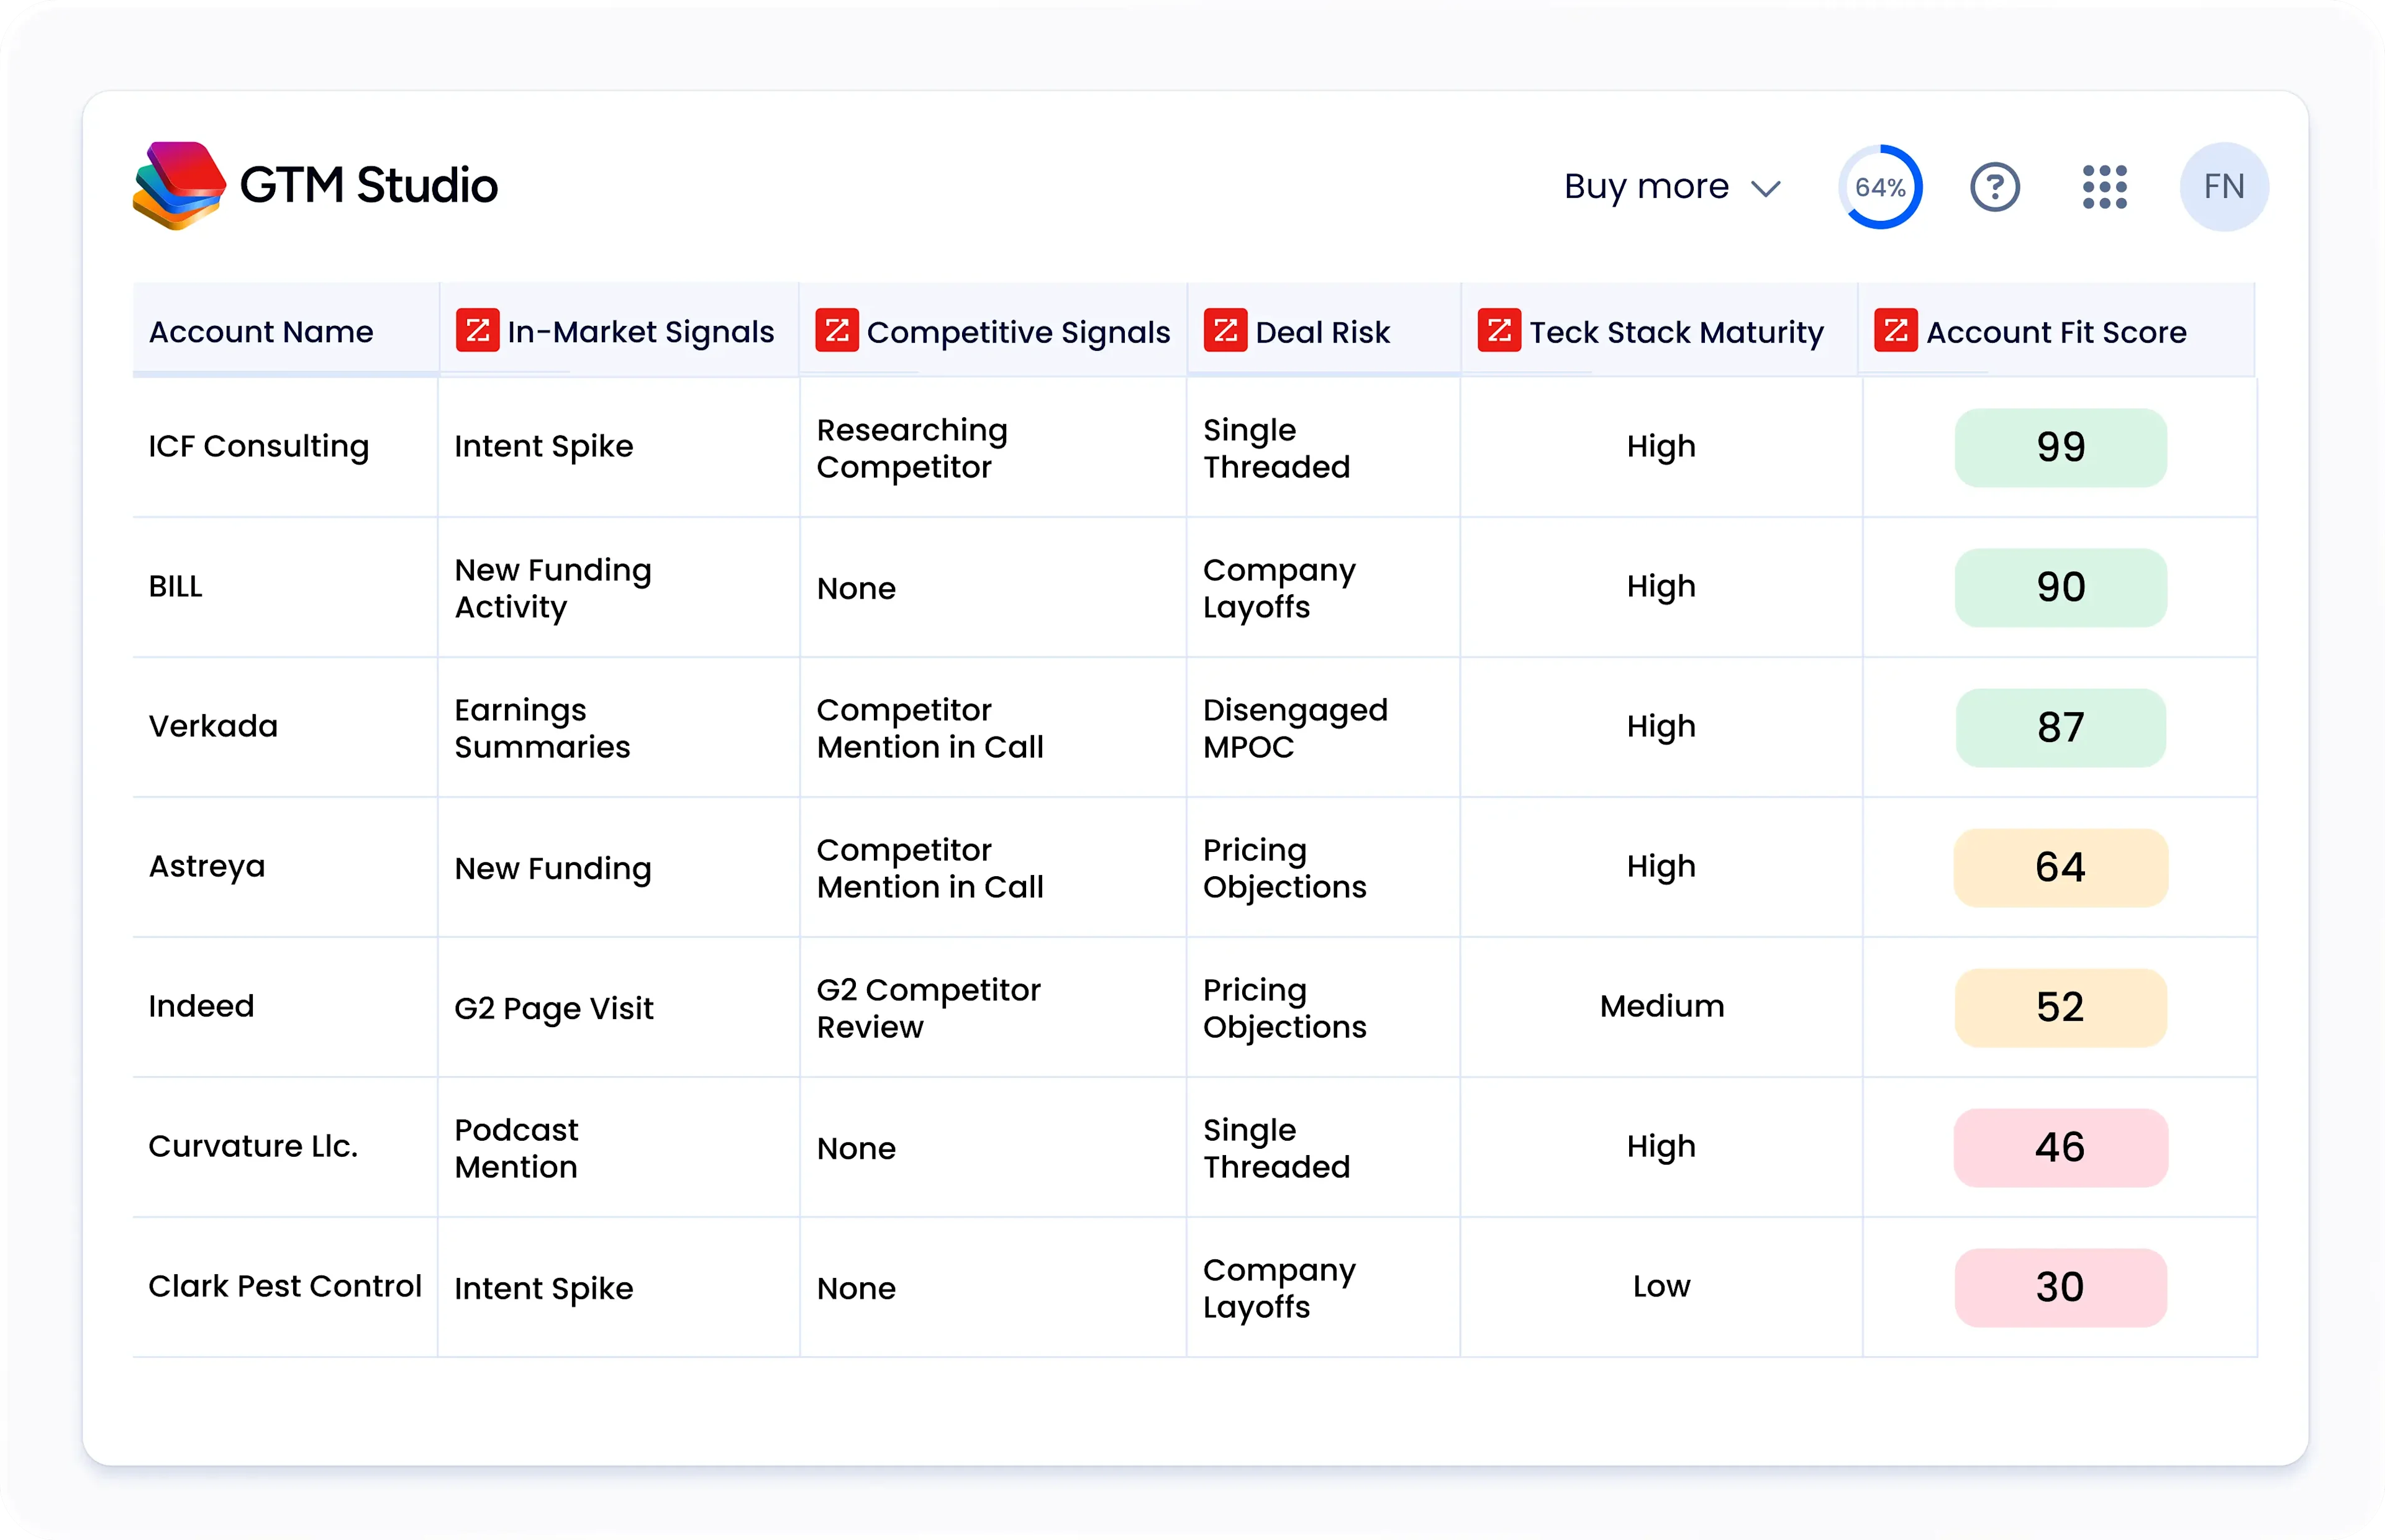The height and width of the screenshot is (1540, 2385).
Task: Click the ZoomInfo icon beside Account Fit Score
Action: [x=1896, y=331]
